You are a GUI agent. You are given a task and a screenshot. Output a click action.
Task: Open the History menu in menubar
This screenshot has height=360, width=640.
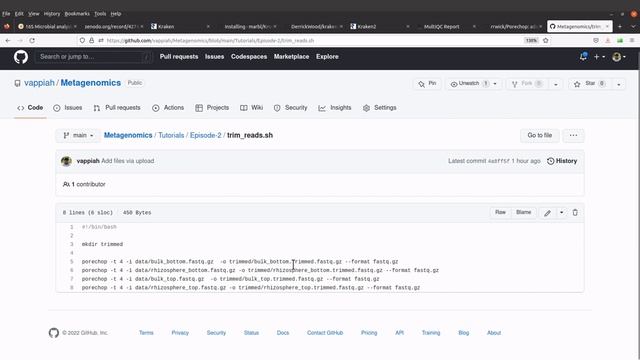coord(52,13)
